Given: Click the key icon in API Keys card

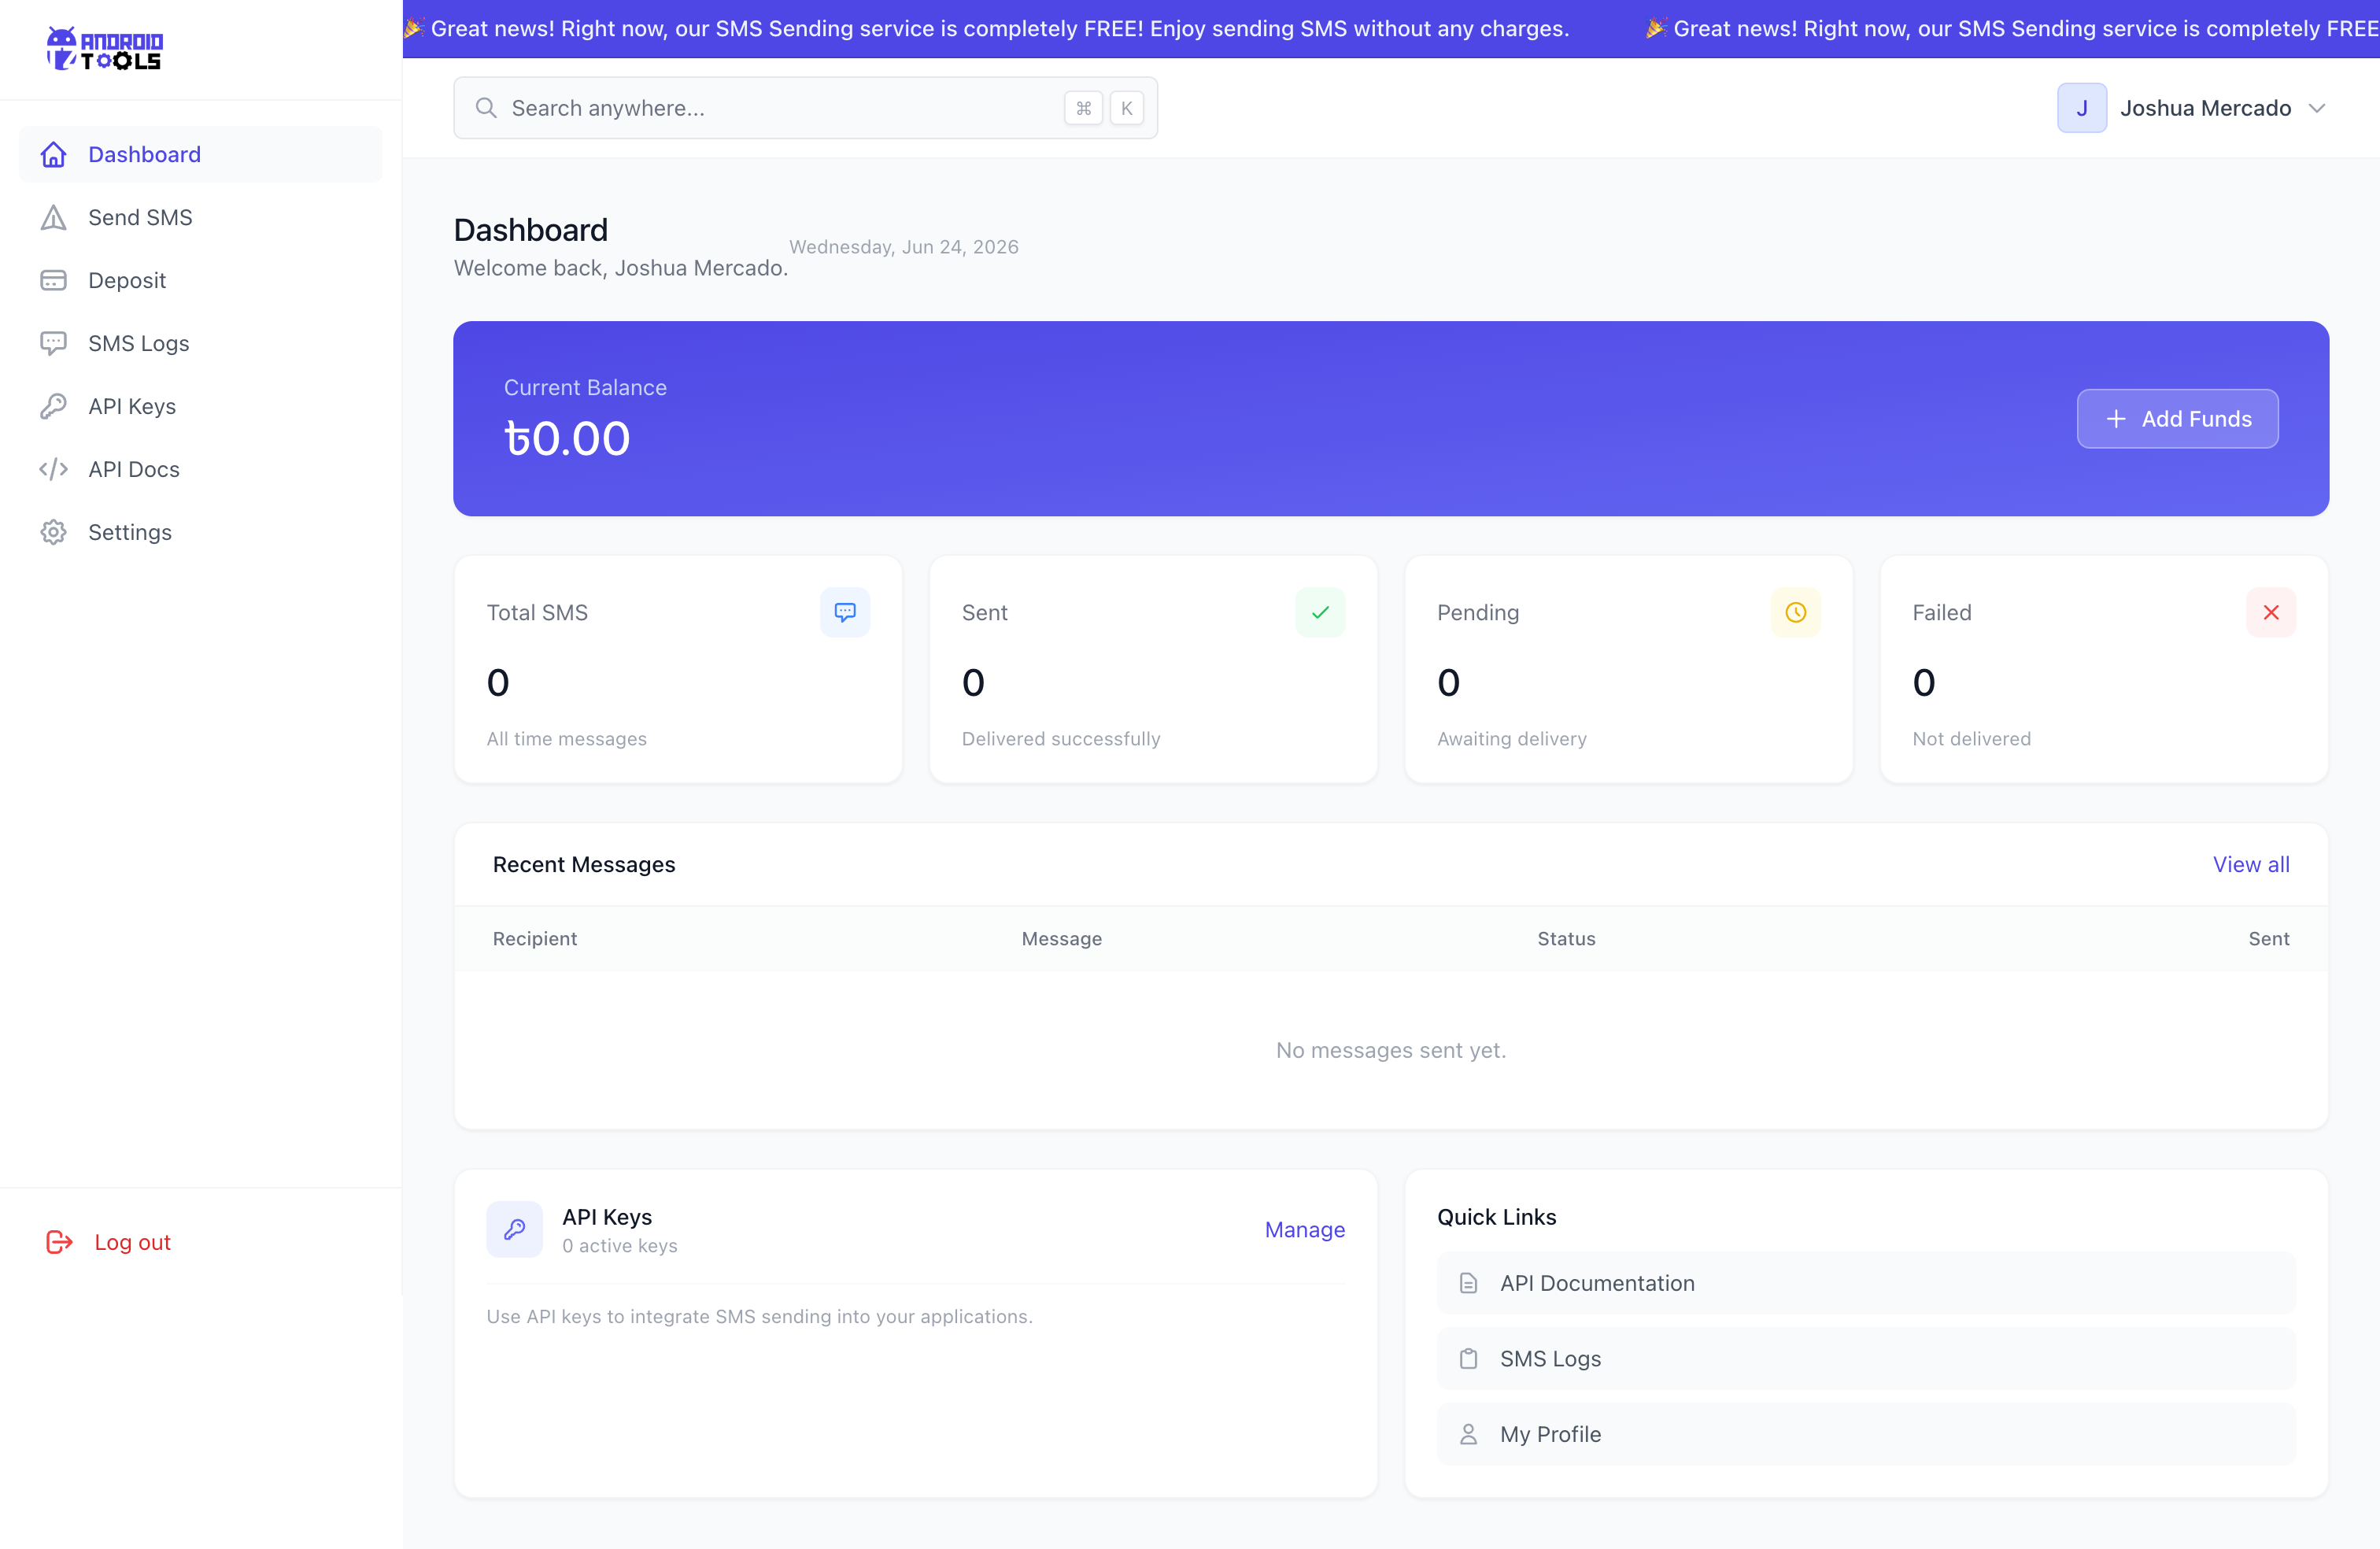Looking at the screenshot, I should point(514,1229).
